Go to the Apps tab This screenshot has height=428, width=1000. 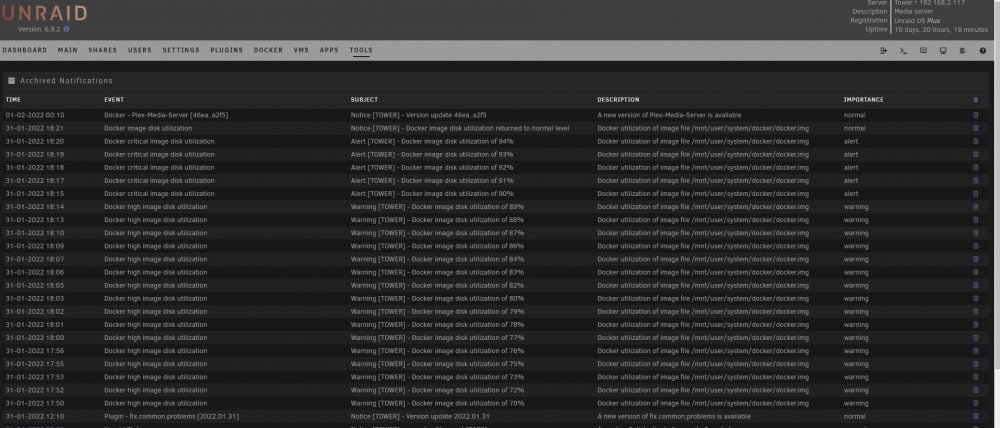(x=329, y=50)
